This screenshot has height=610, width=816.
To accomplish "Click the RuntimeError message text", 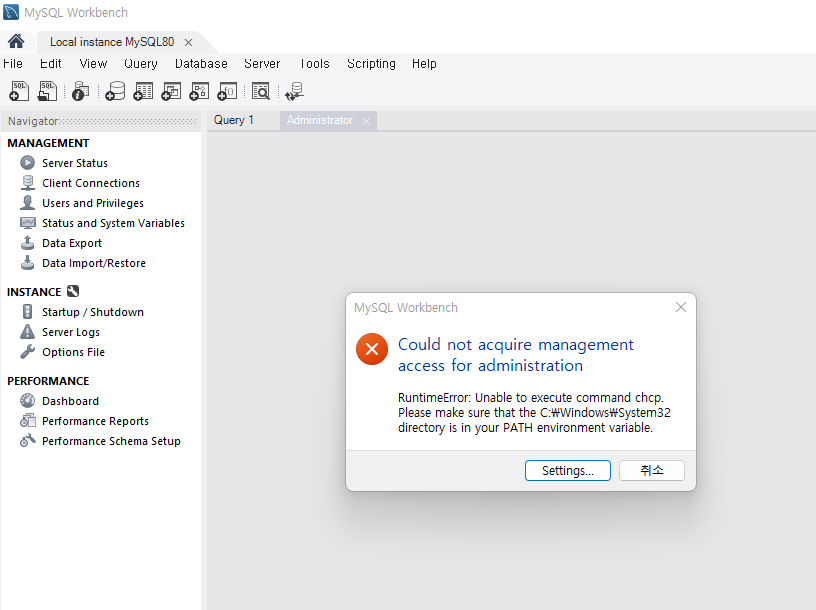I will [534, 413].
